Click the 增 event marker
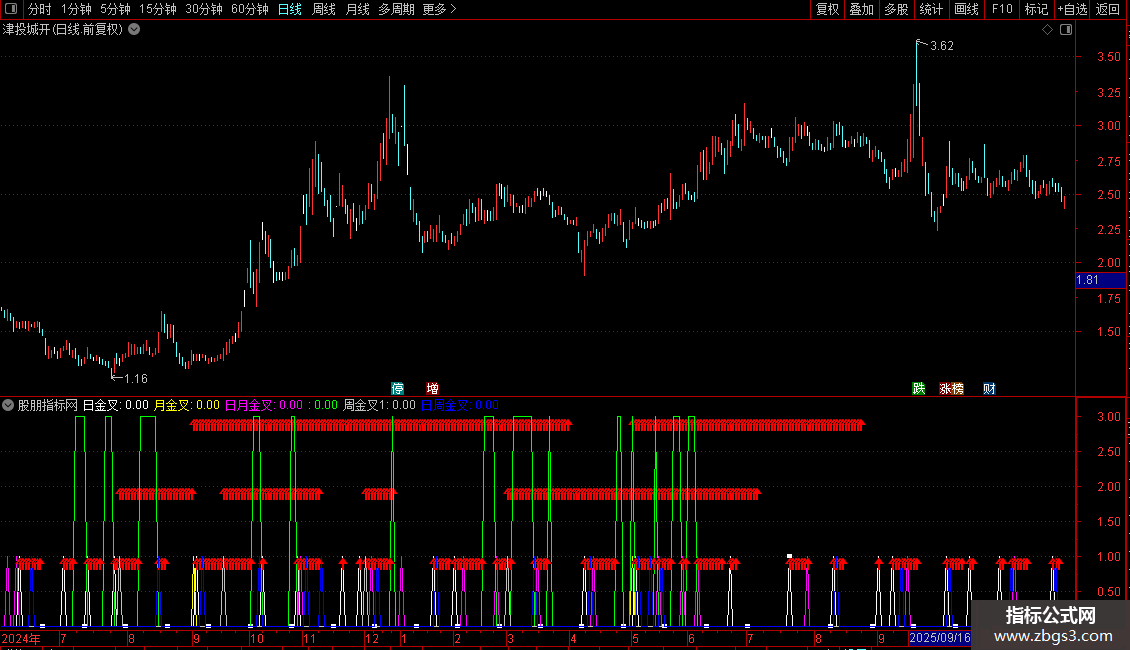 point(432,388)
